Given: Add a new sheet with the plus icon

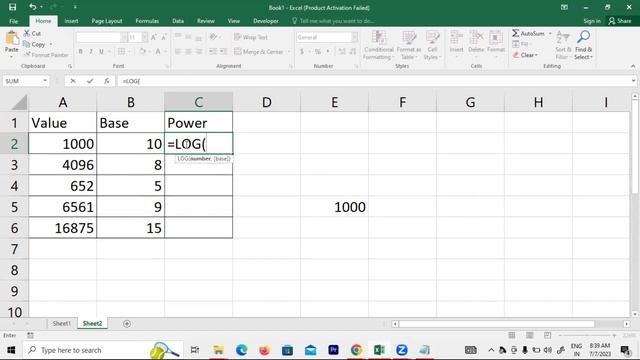Looking at the screenshot, I should (127, 324).
